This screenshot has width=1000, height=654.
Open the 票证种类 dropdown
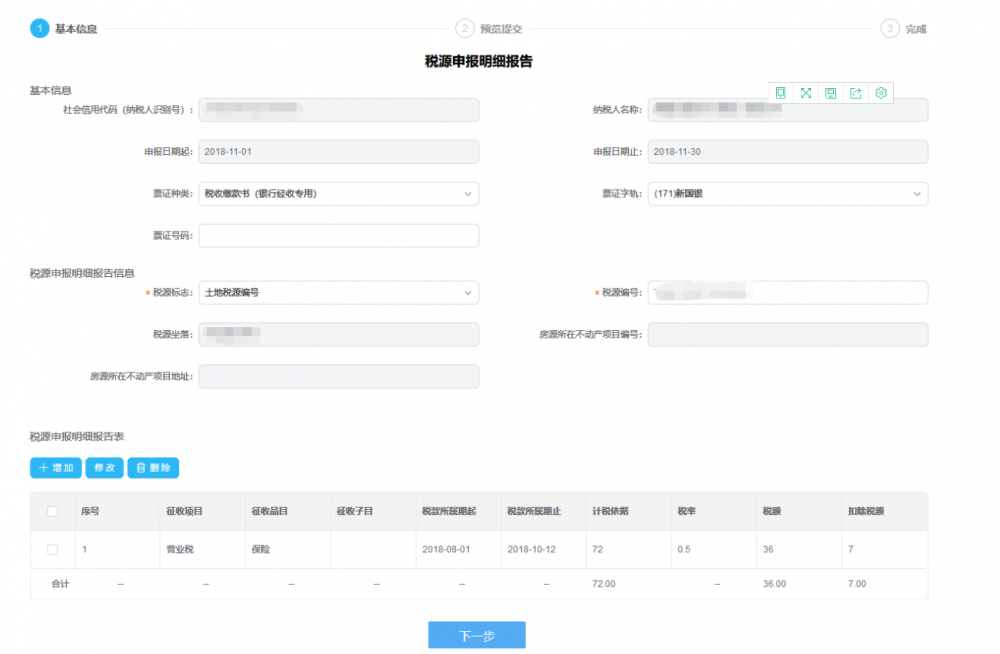pos(338,194)
